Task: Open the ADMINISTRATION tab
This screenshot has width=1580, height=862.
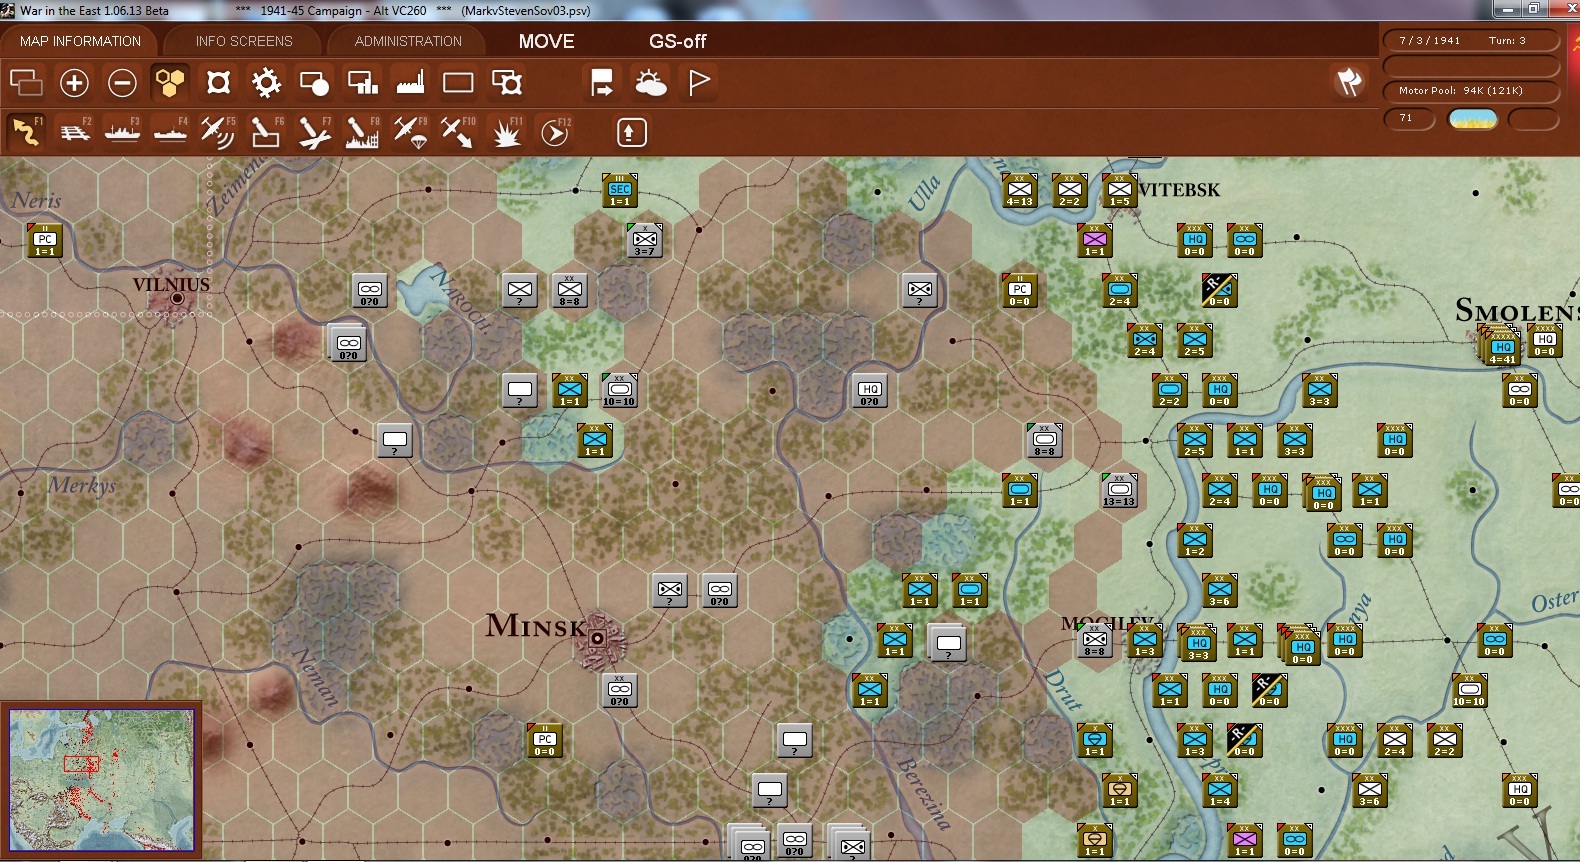Action: [x=408, y=41]
